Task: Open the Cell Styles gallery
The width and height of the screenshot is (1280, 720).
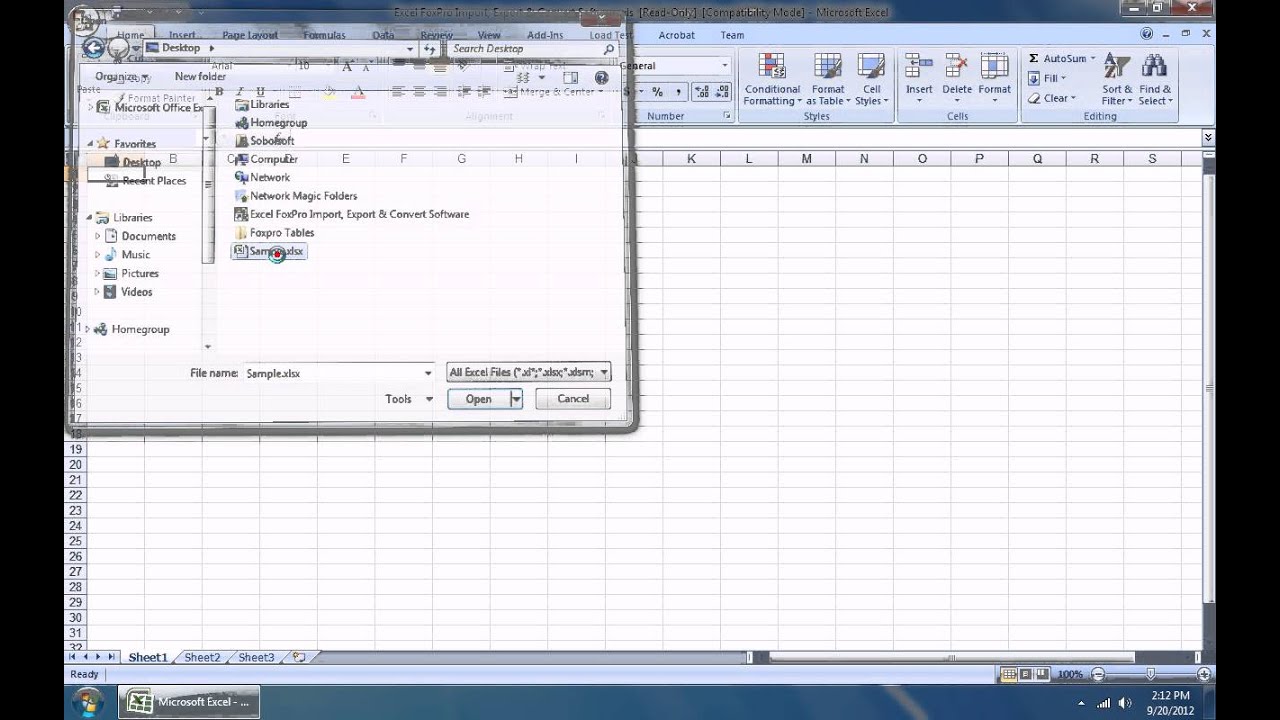Action: tap(871, 80)
